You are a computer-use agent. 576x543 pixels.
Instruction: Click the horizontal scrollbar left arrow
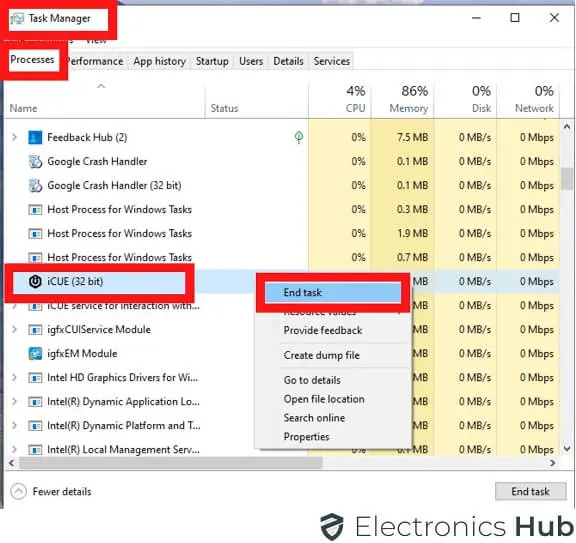click(12, 463)
